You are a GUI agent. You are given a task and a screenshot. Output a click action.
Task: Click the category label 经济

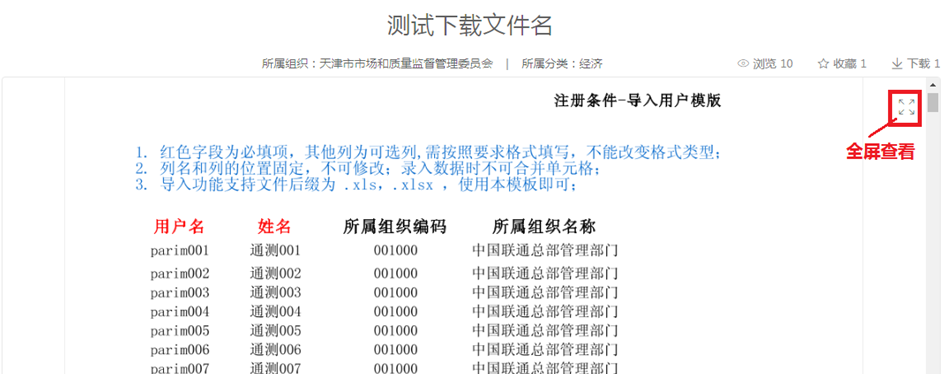pos(591,64)
